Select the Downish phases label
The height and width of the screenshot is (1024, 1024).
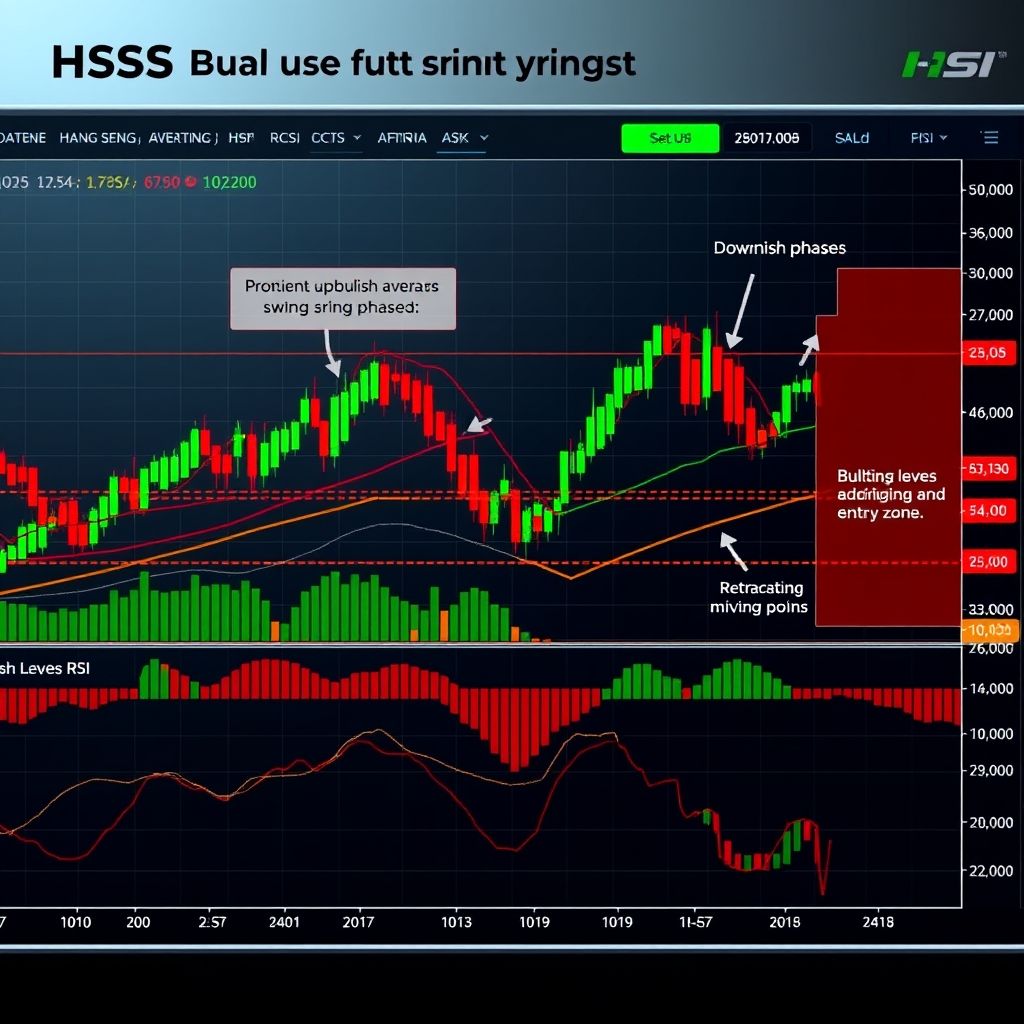pyautogui.click(x=779, y=248)
